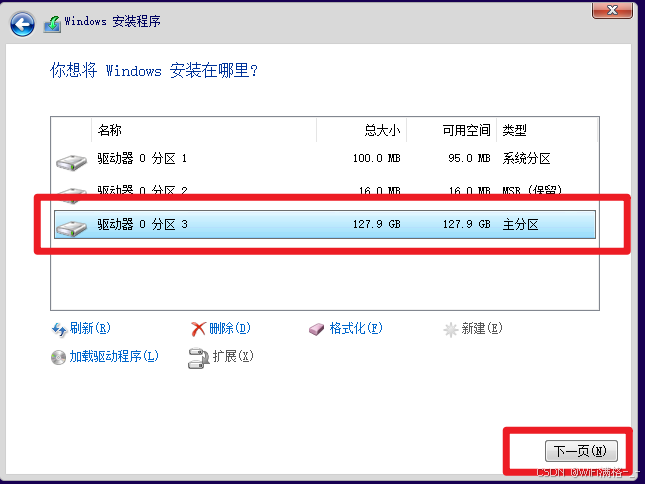Go back using the blue arrow button
The width and height of the screenshot is (645, 484).
click(22, 24)
